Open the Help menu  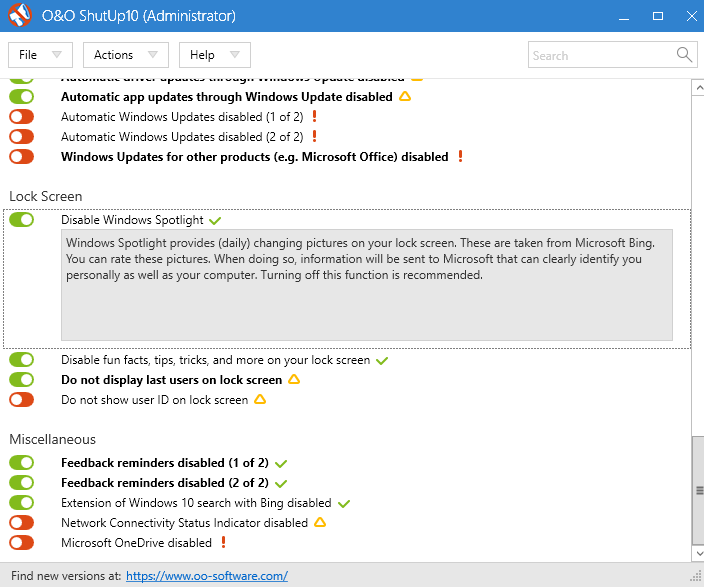click(x=215, y=55)
